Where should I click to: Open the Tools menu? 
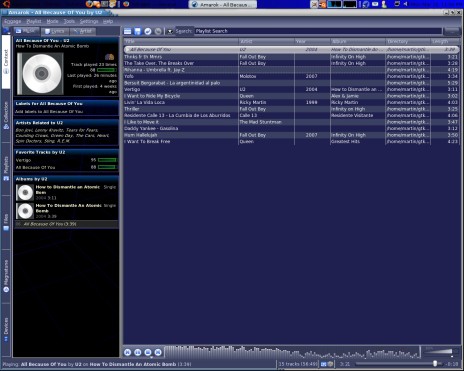69,21
